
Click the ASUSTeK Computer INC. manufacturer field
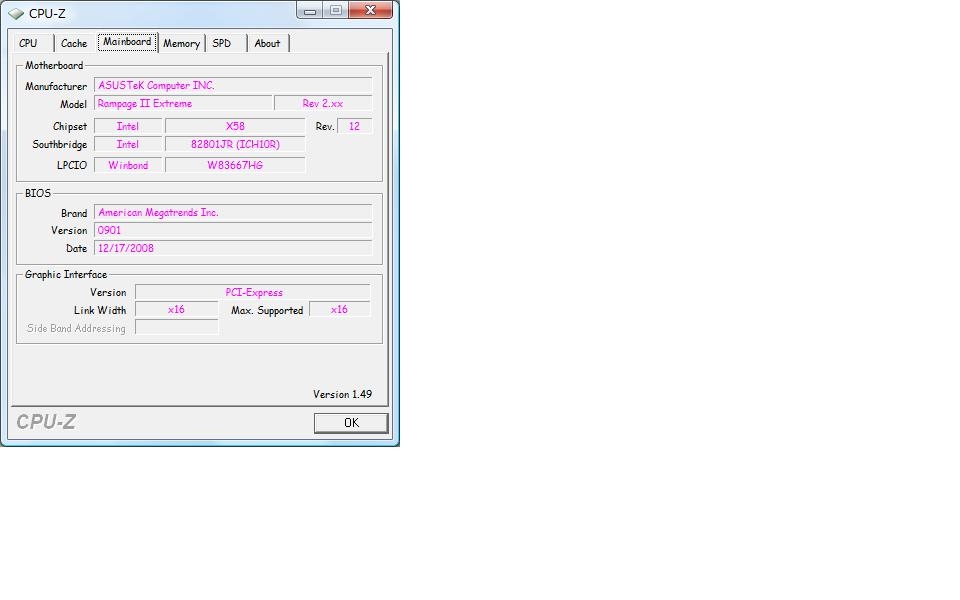233,86
